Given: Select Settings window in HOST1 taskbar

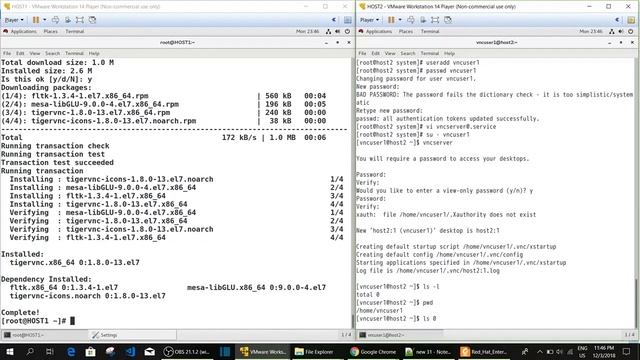Looking at the screenshot, I should (x=133, y=335).
